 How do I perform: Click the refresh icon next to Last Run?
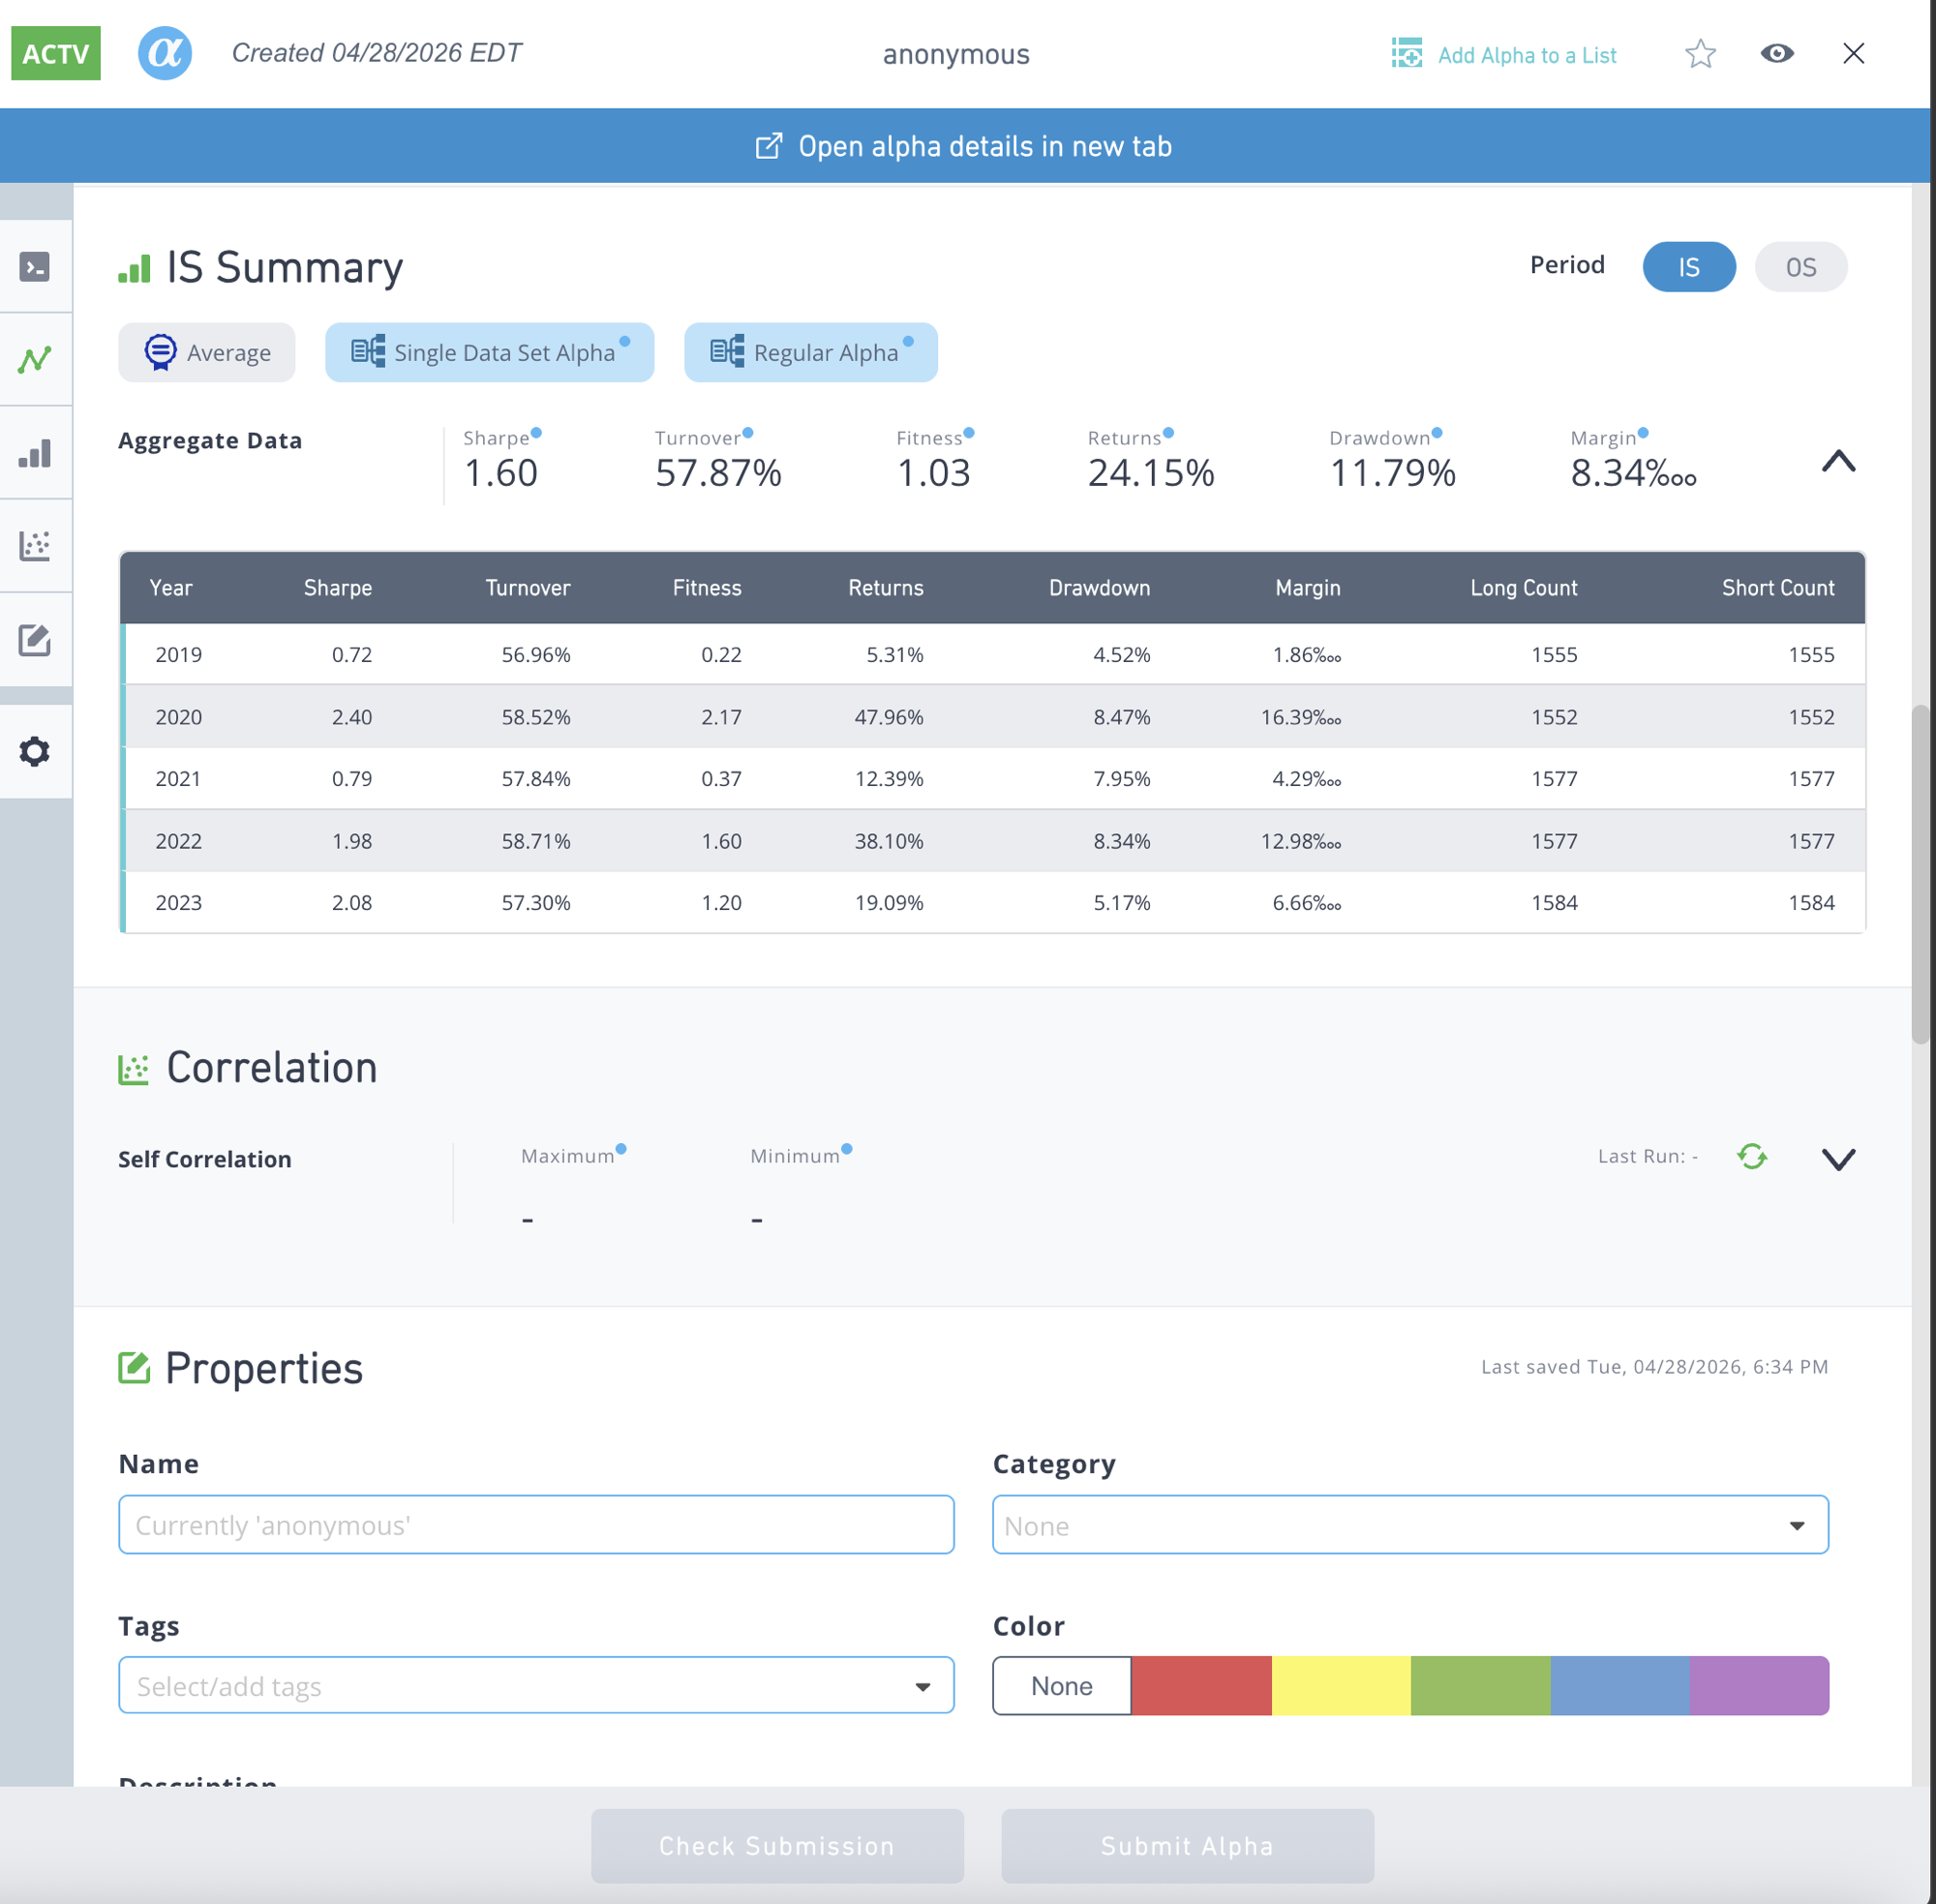(1751, 1156)
